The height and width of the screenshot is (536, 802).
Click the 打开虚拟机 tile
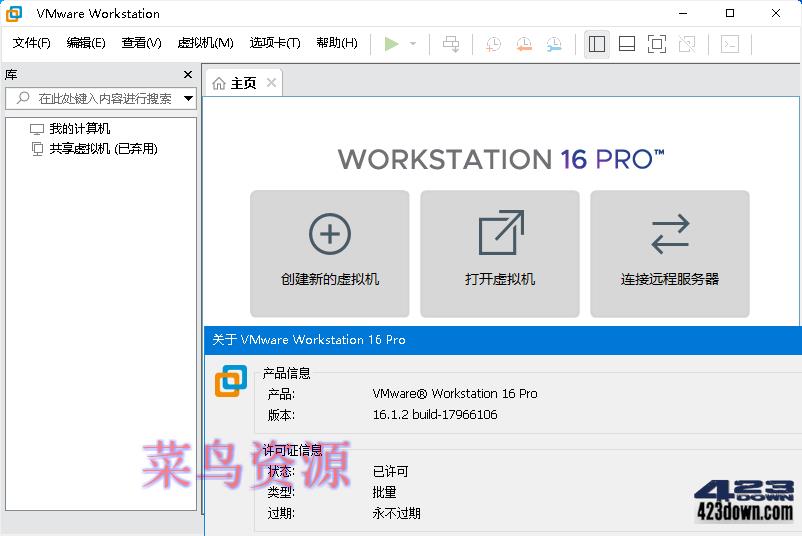pos(500,254)
